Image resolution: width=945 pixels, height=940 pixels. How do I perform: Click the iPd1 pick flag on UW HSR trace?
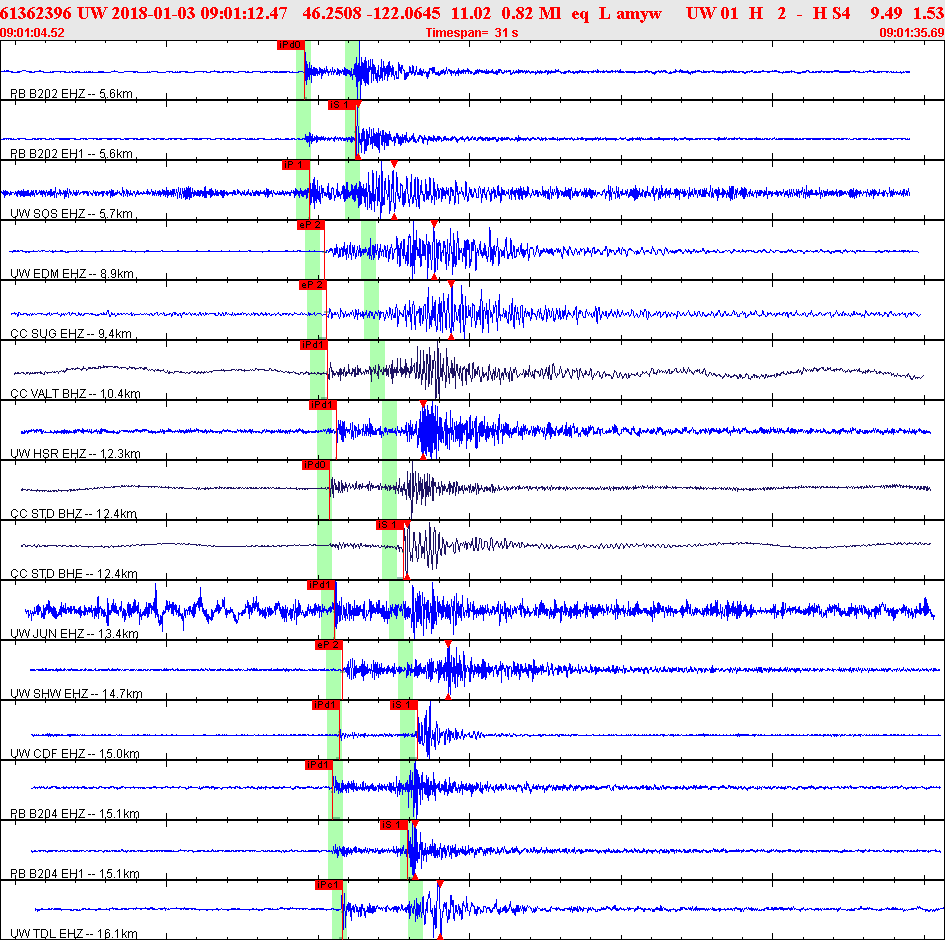[322, 405]
